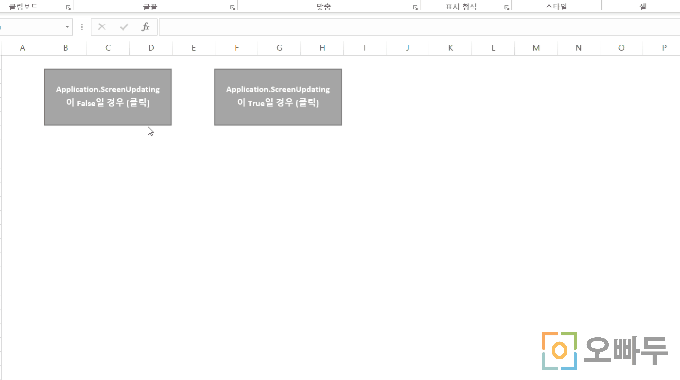Select column A header

[x=23, y=48]
